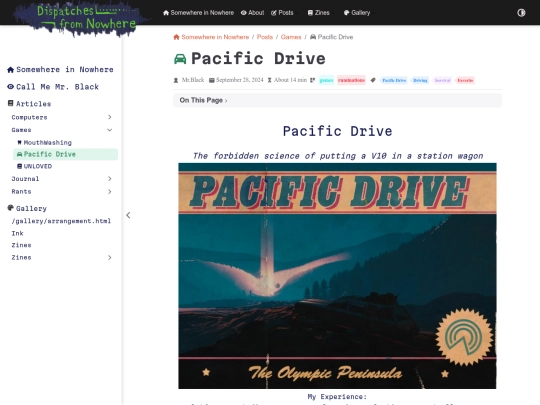The height and width of the screenshot is (405, 540).
Task: Toggle the dark/light theme icon
Action: 521,13
